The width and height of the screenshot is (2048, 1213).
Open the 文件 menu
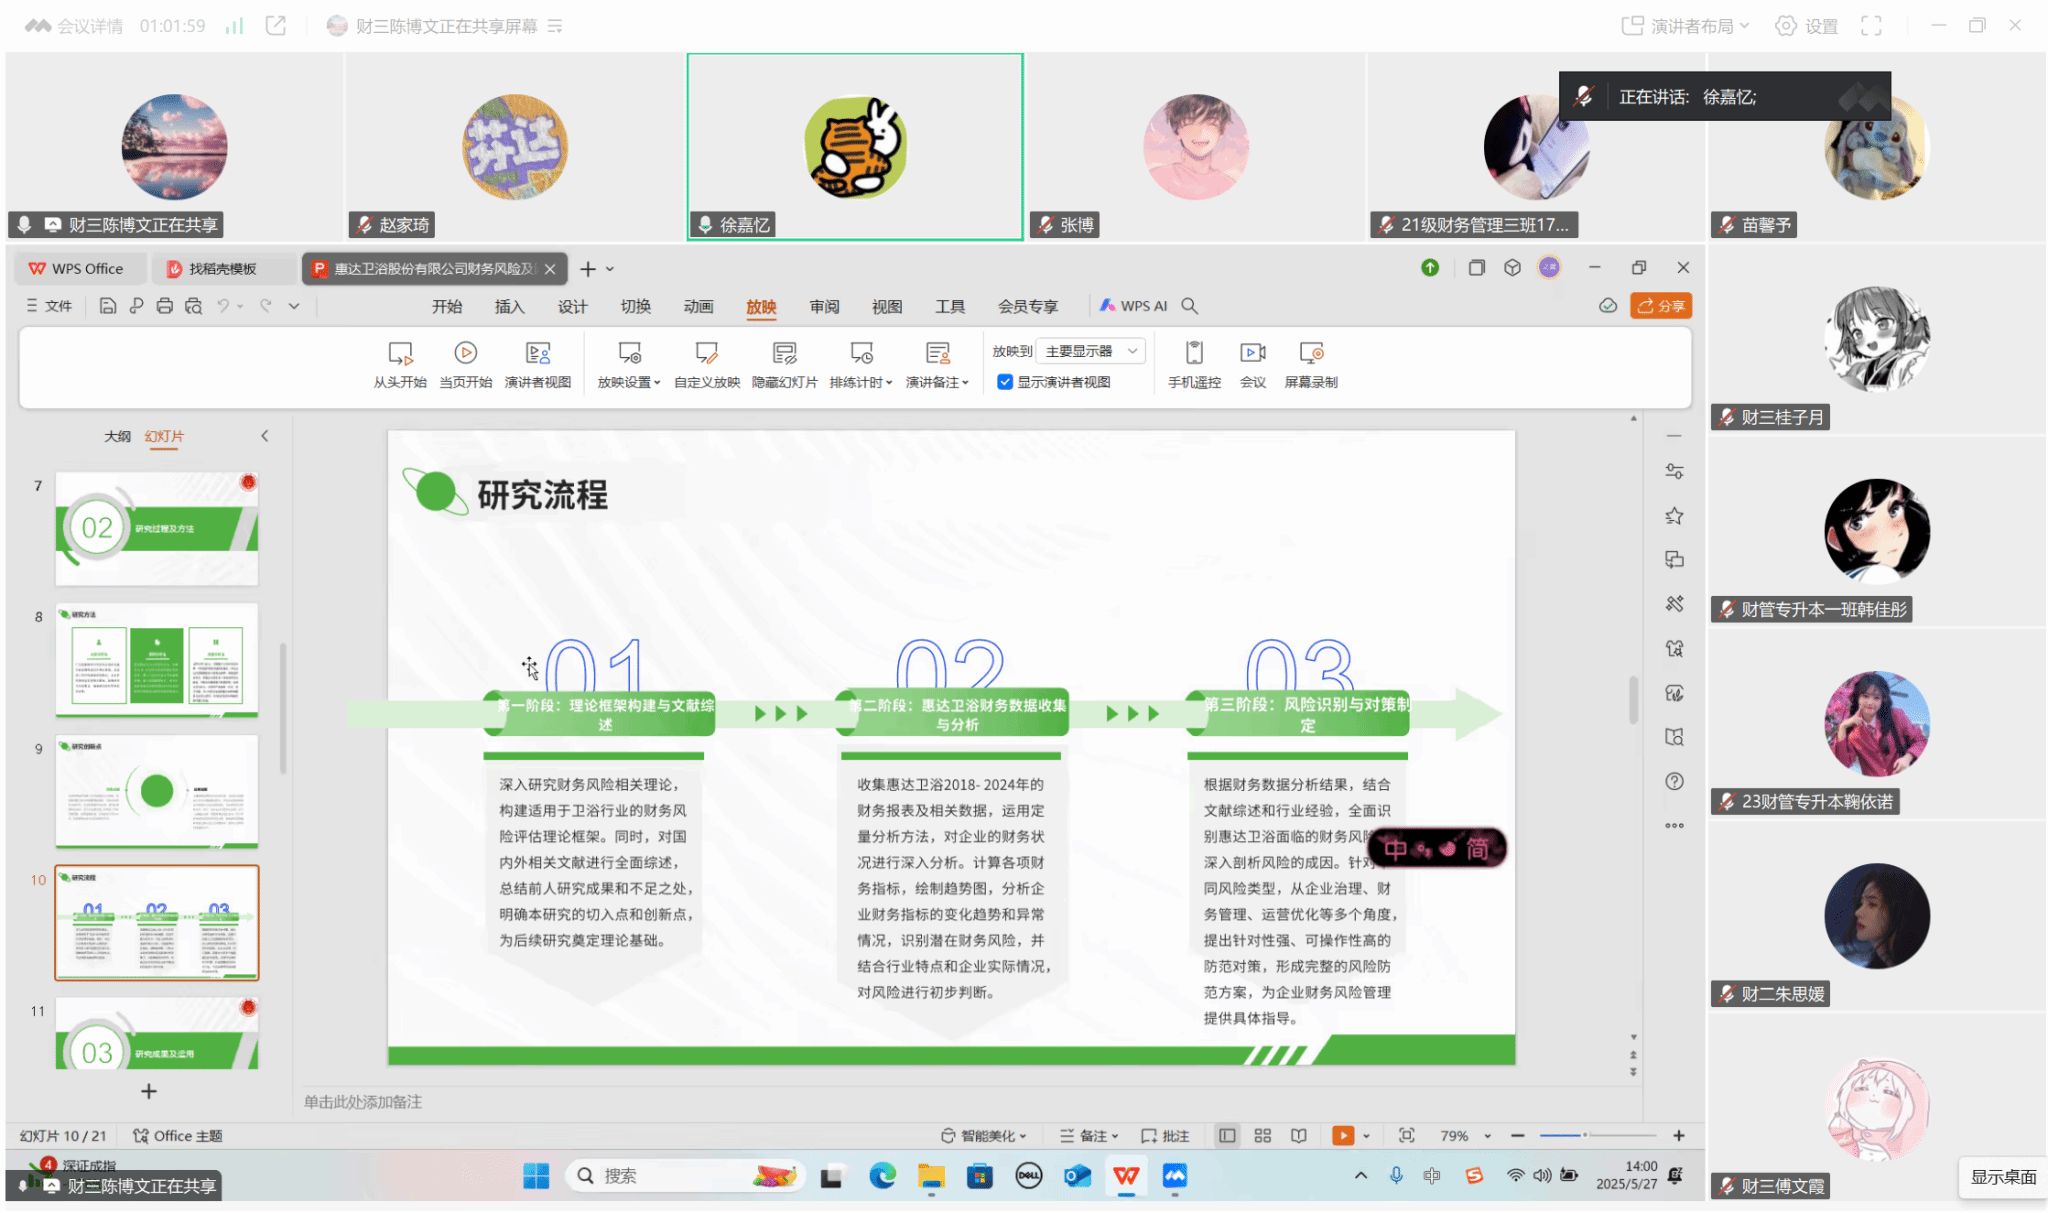pyautogui.click(x=49, y=306)
